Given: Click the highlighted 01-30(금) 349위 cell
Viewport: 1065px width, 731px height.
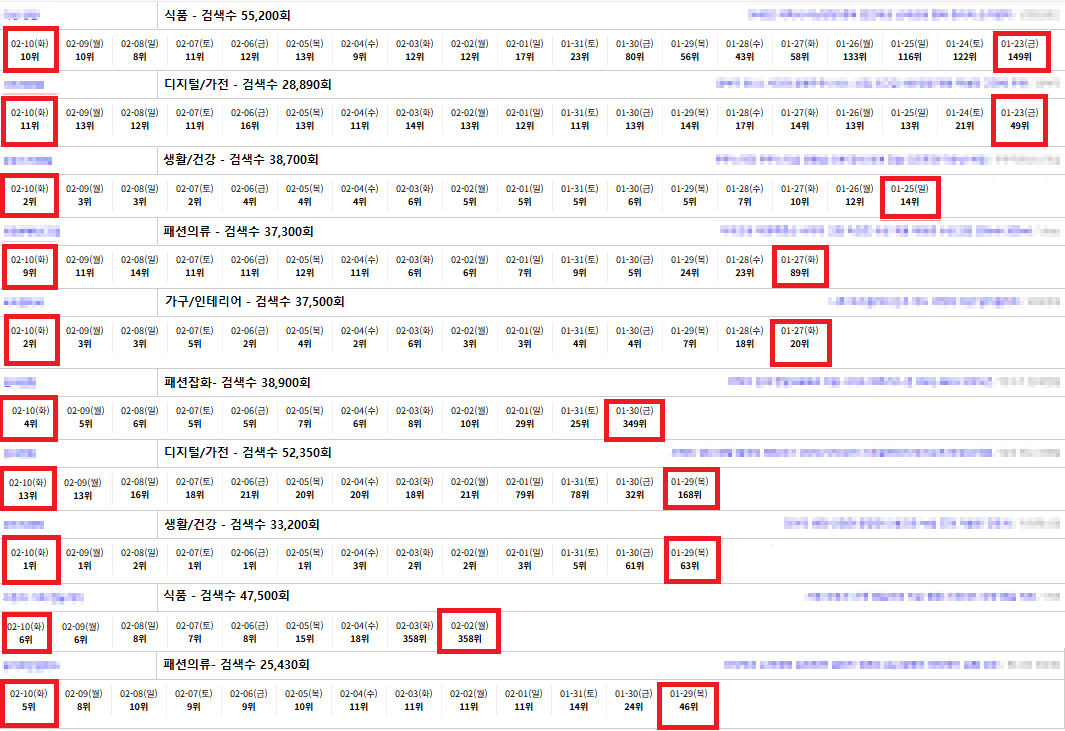Looking at the screenshot, I should click(634, 416).
